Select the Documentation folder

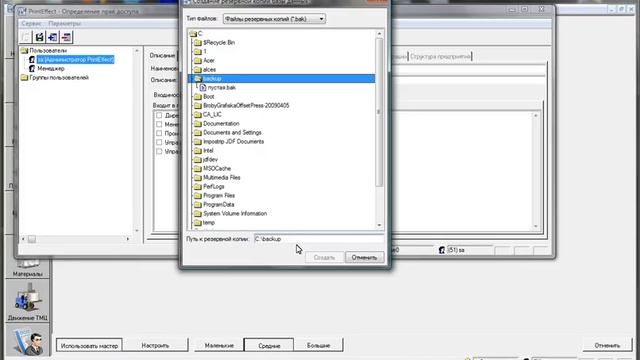click(221, 123)
